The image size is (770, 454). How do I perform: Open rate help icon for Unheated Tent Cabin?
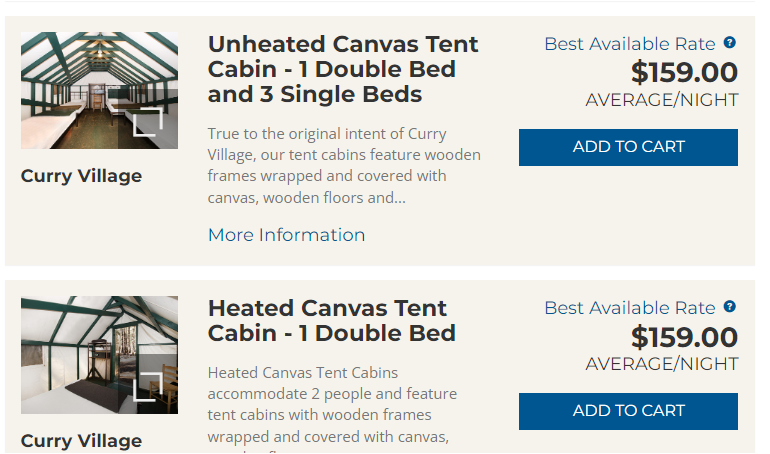(x=730, y=43)
